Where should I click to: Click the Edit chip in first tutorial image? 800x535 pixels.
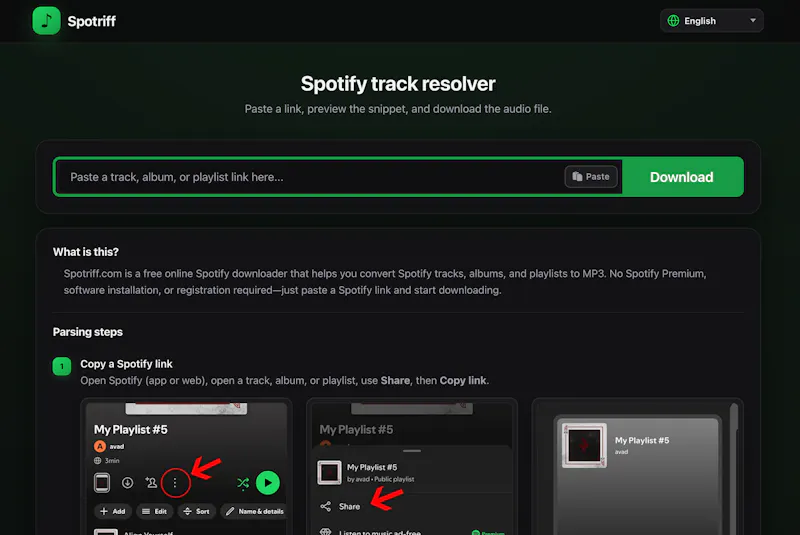coord(155,511)
